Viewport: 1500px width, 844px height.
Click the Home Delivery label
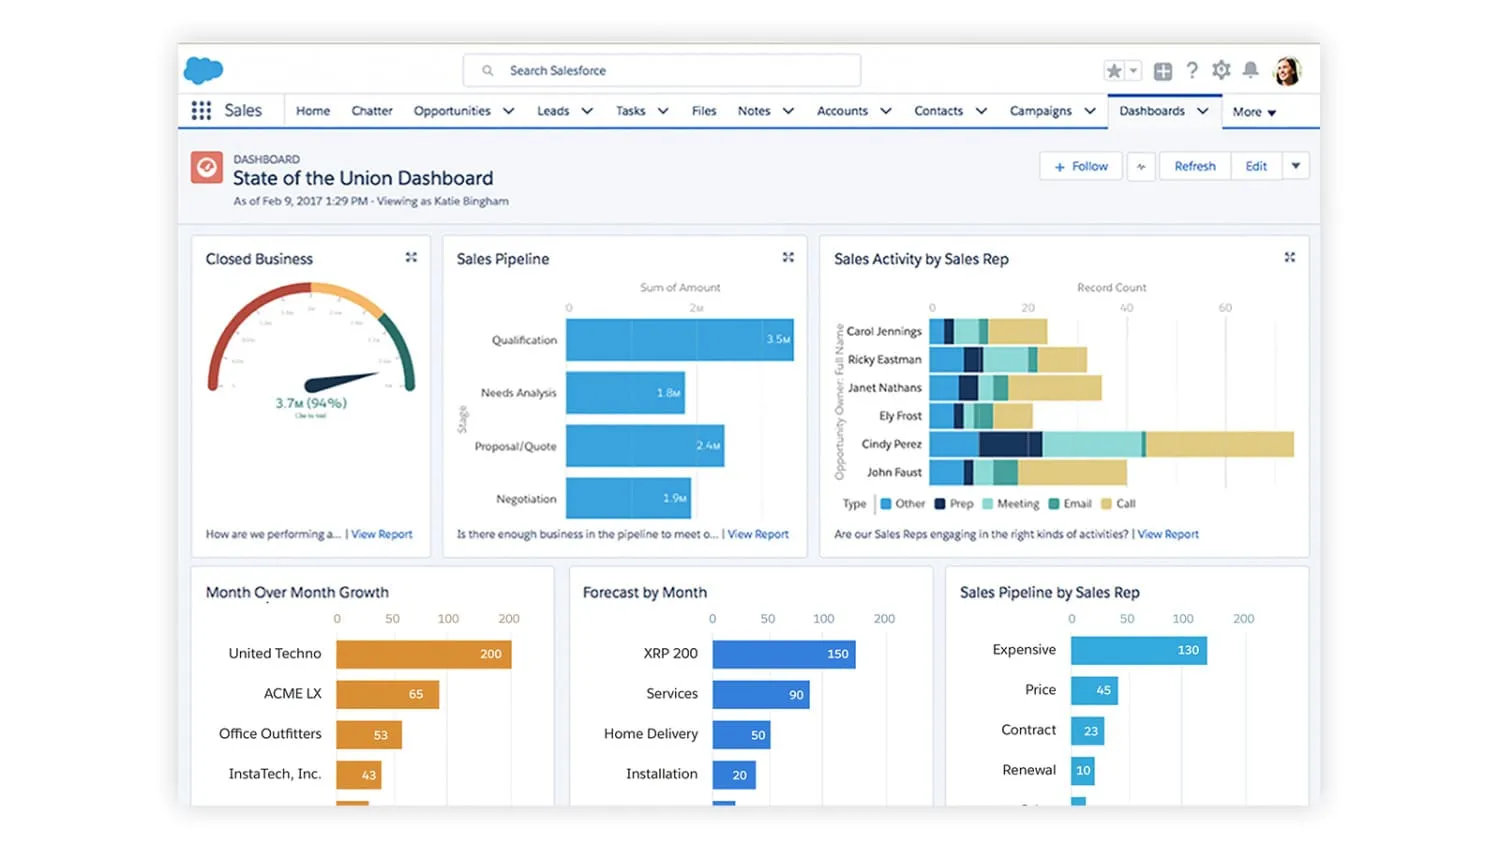pyautogui.click(x=651, y=734)
